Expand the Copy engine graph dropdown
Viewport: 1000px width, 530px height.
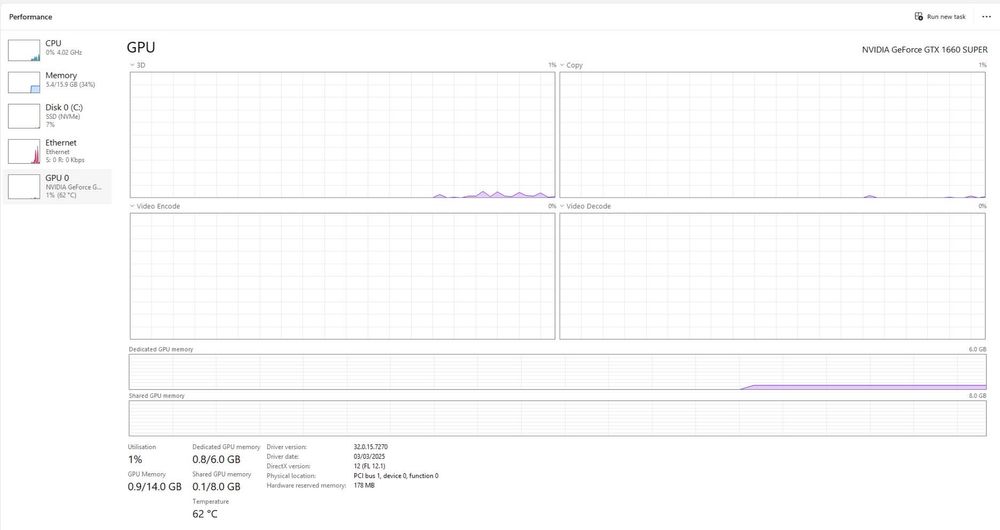coord(562,65)
